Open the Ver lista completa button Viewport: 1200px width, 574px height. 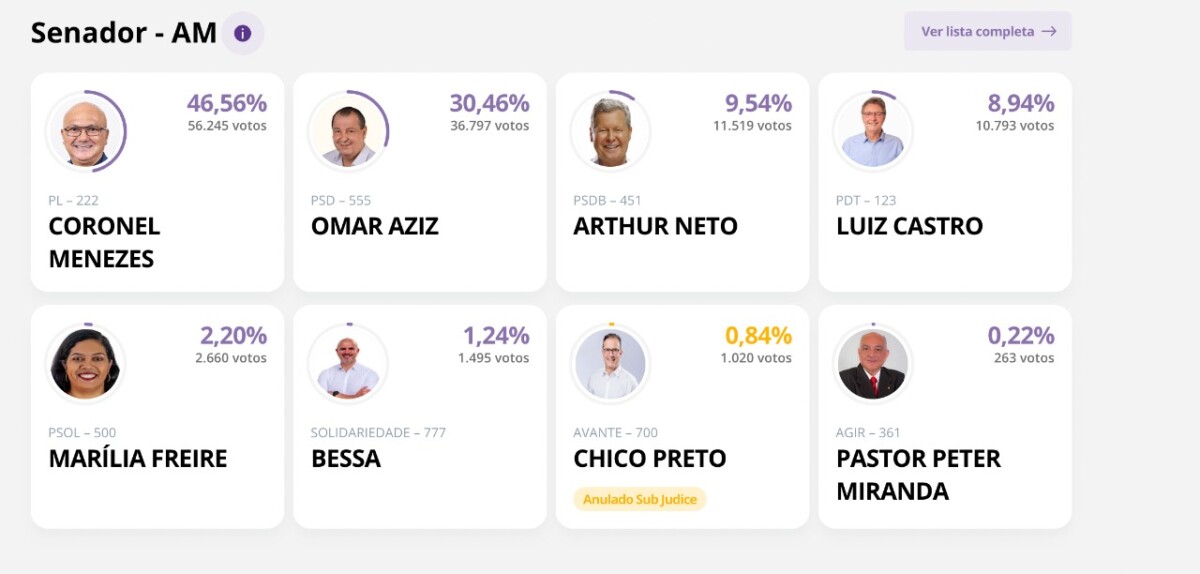[x=987, y=31]
